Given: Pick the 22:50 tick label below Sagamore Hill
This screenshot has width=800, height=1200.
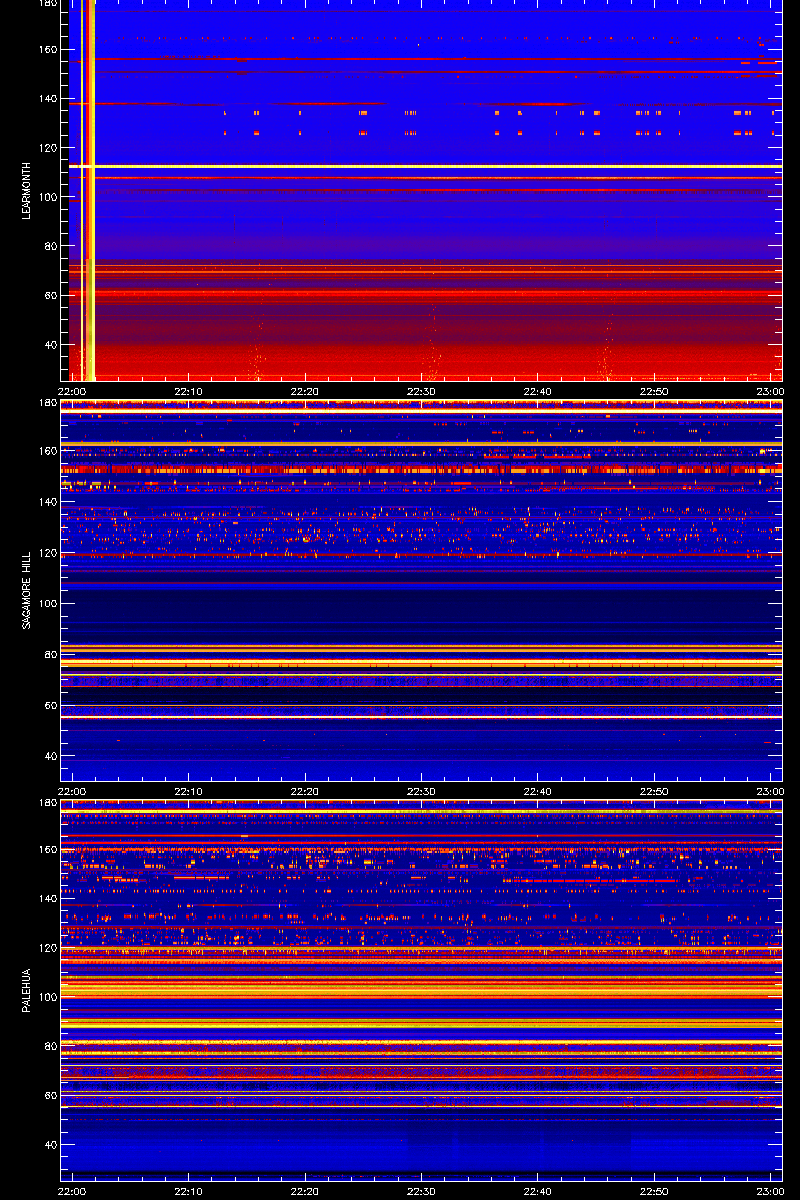Looking at the screenshot, I should point(653,791).
